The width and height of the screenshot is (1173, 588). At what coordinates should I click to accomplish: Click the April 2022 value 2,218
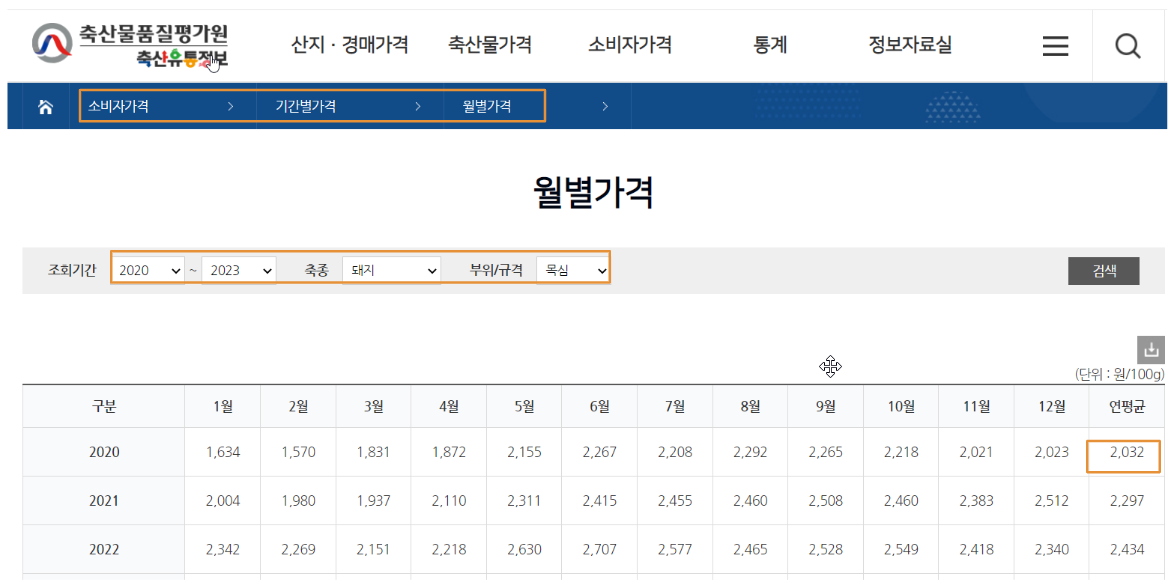tap(449, 549)
